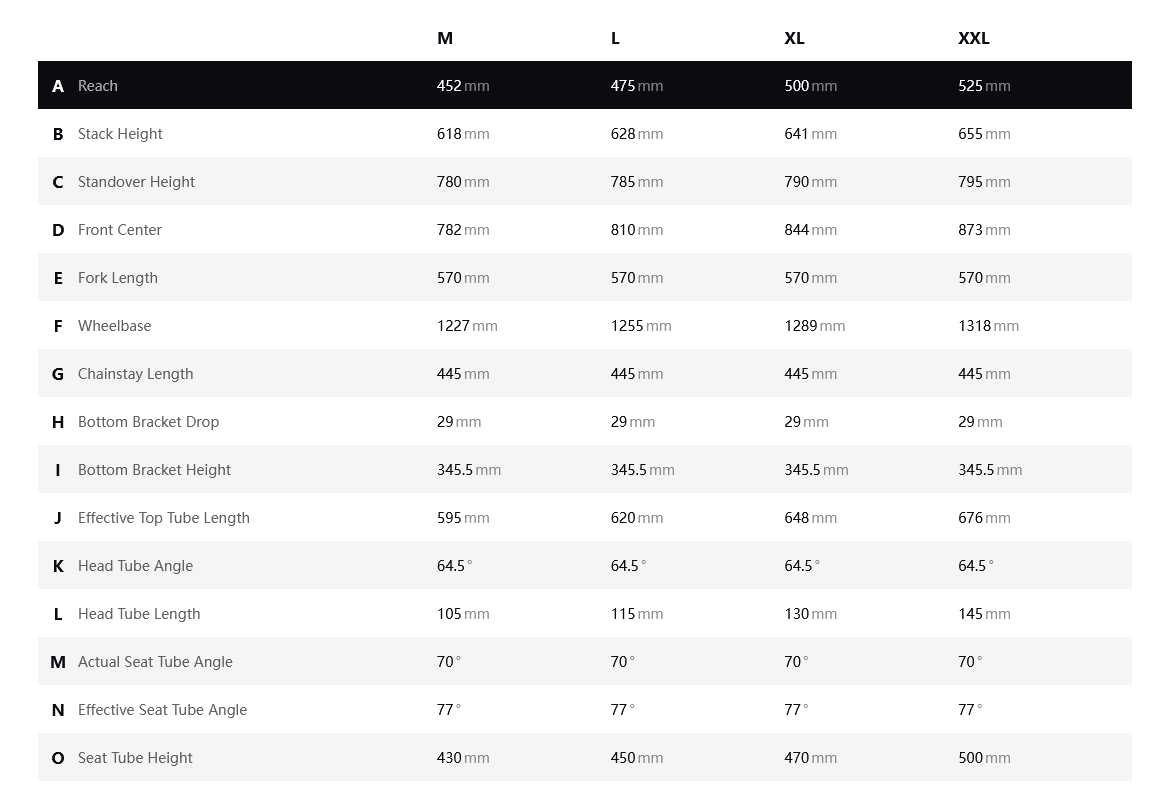
Task: Select the XL size column header
Action: 794,38
